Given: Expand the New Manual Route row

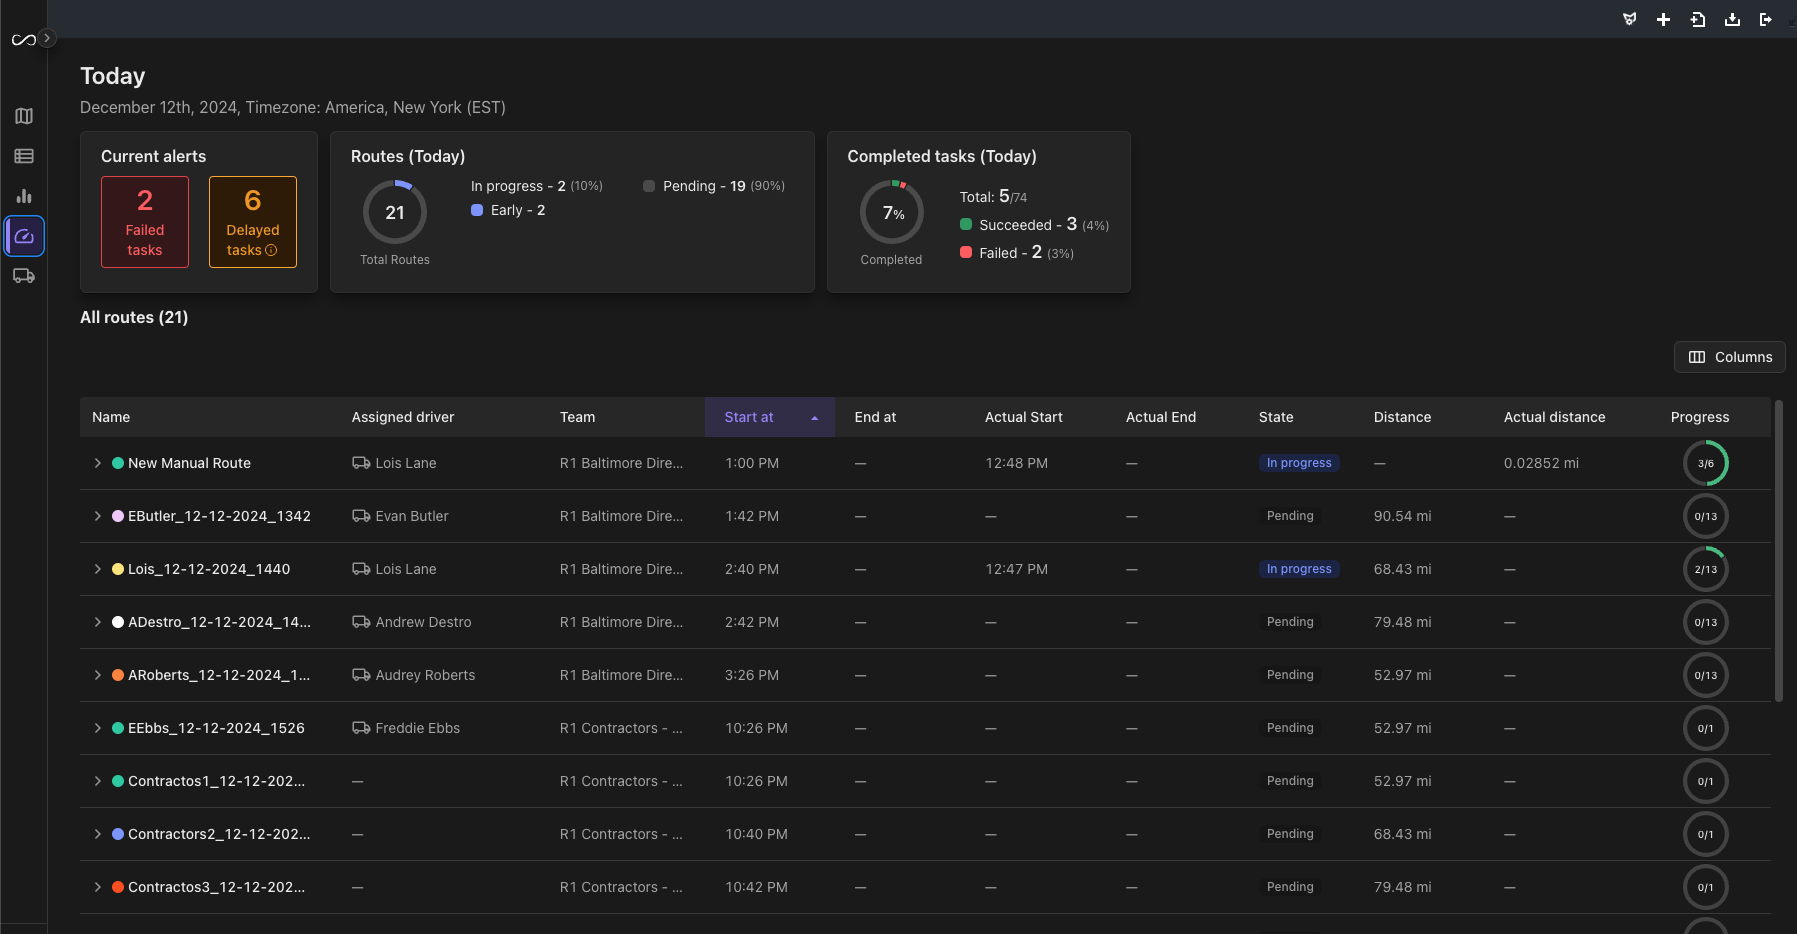Looking at the screenshot, I should coord(97,463).
